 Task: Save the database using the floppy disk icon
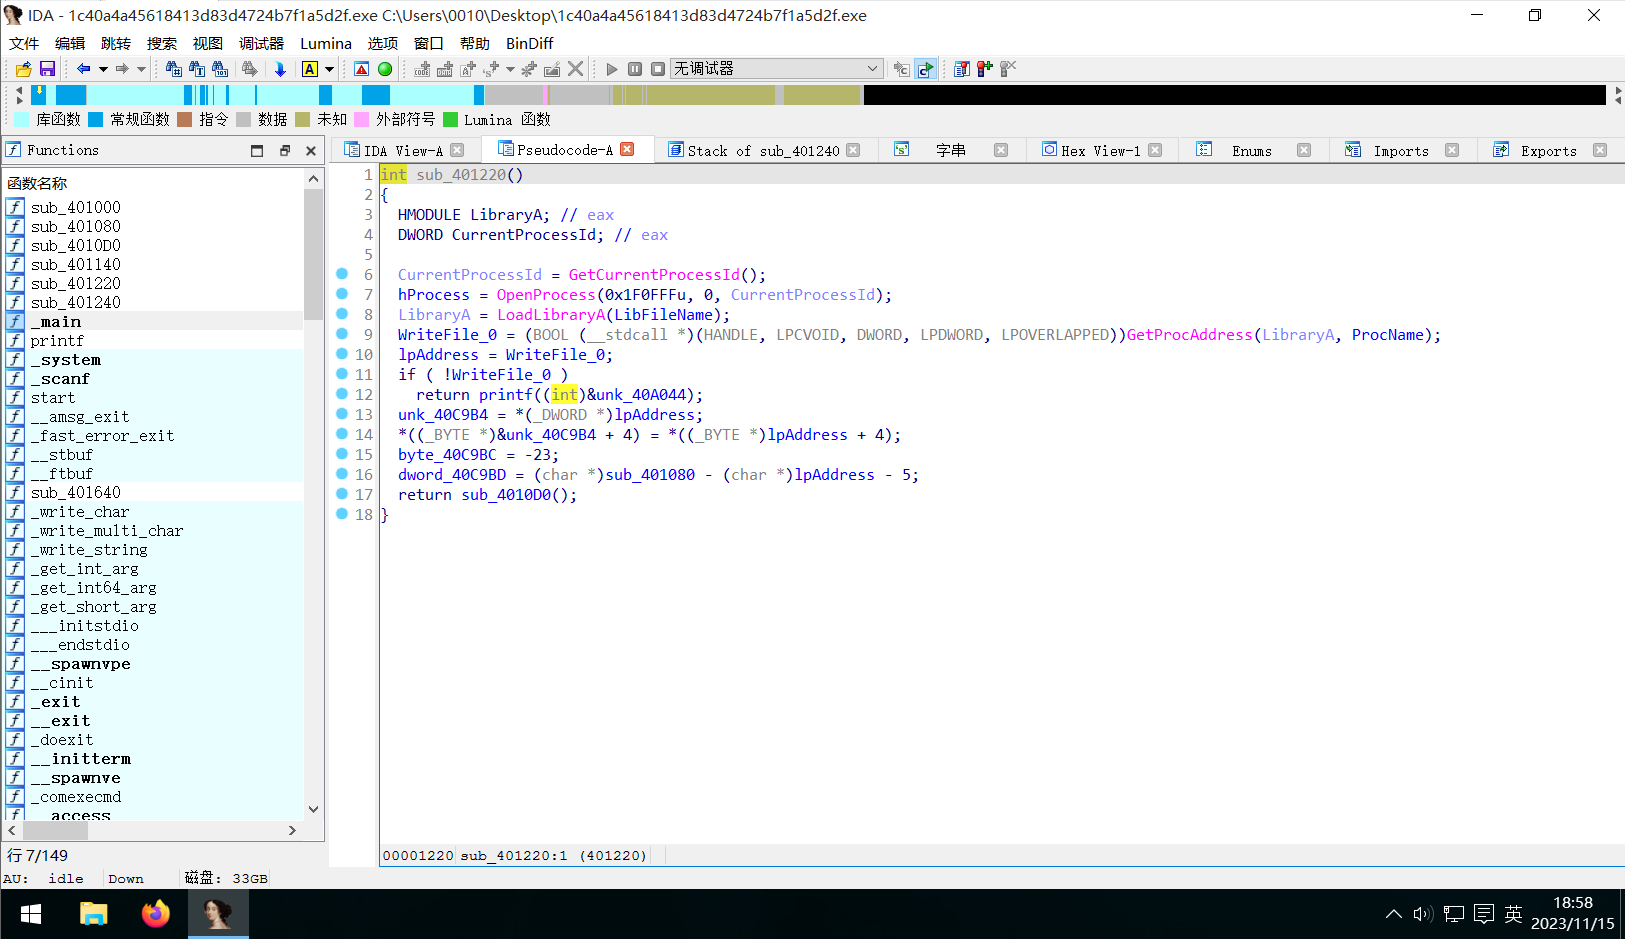pyautogui.click(x=47, y=69)
